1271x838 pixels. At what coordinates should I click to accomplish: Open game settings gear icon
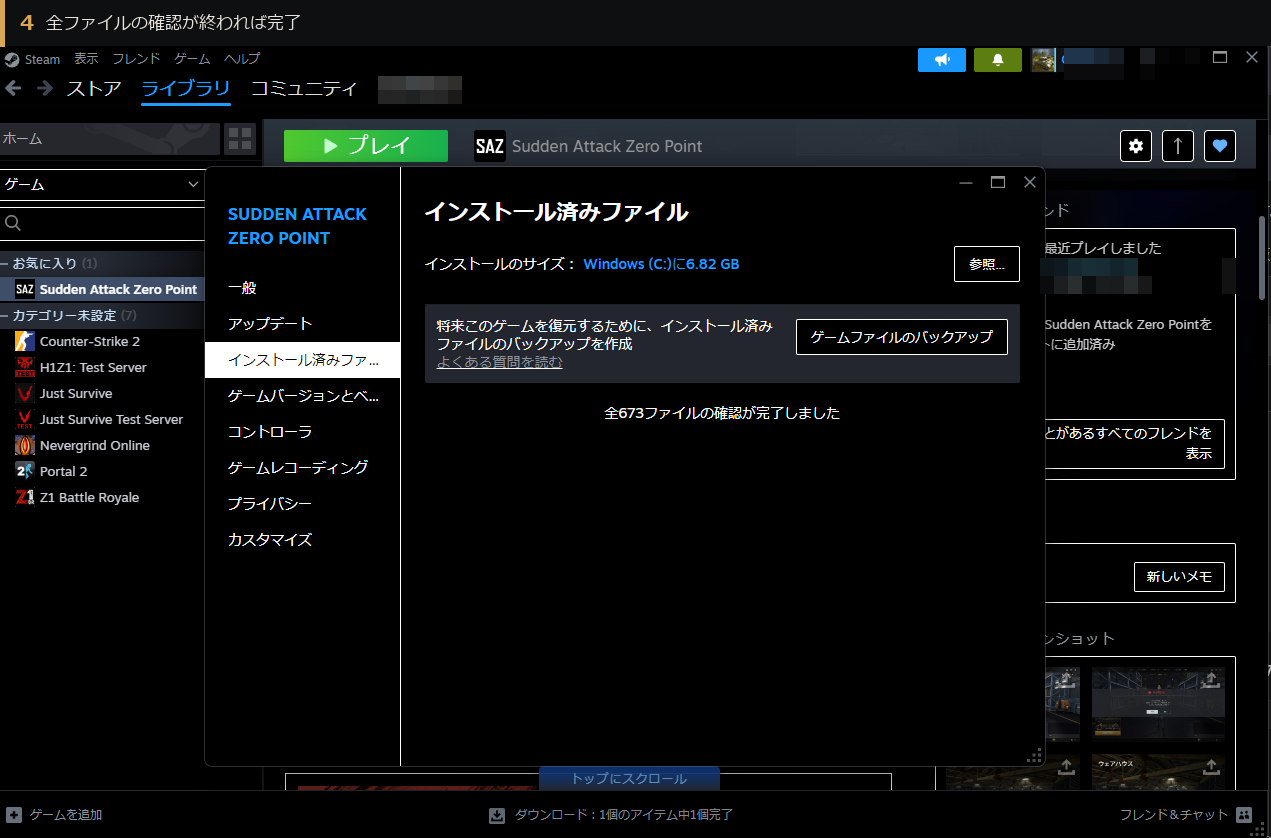[1136, 146]
